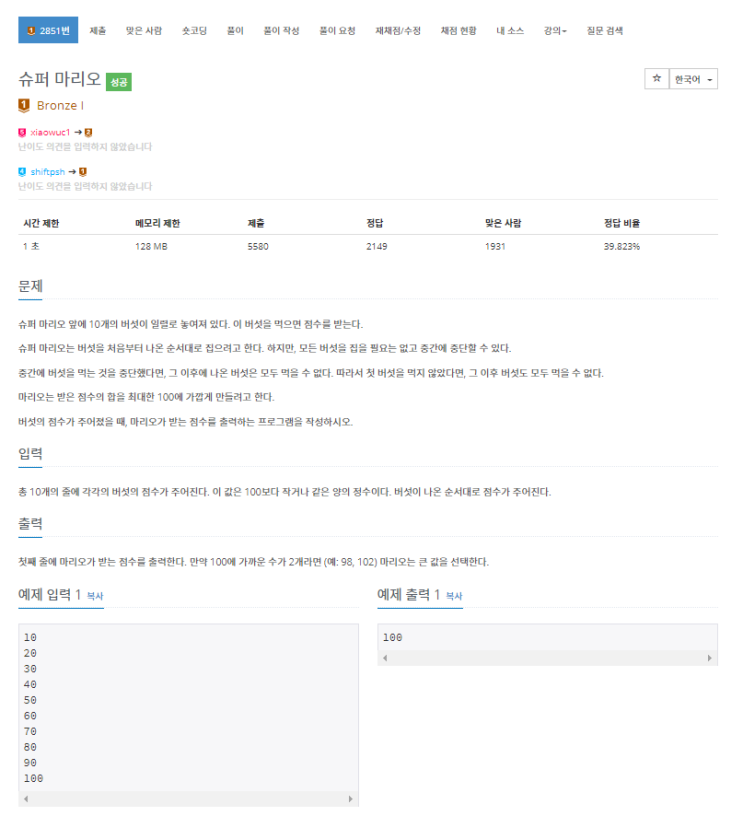Image resolution: width=743 pixels, height=816 pixels.
Task: Click right scroll arrow under example output
Action: click(709, 658)
